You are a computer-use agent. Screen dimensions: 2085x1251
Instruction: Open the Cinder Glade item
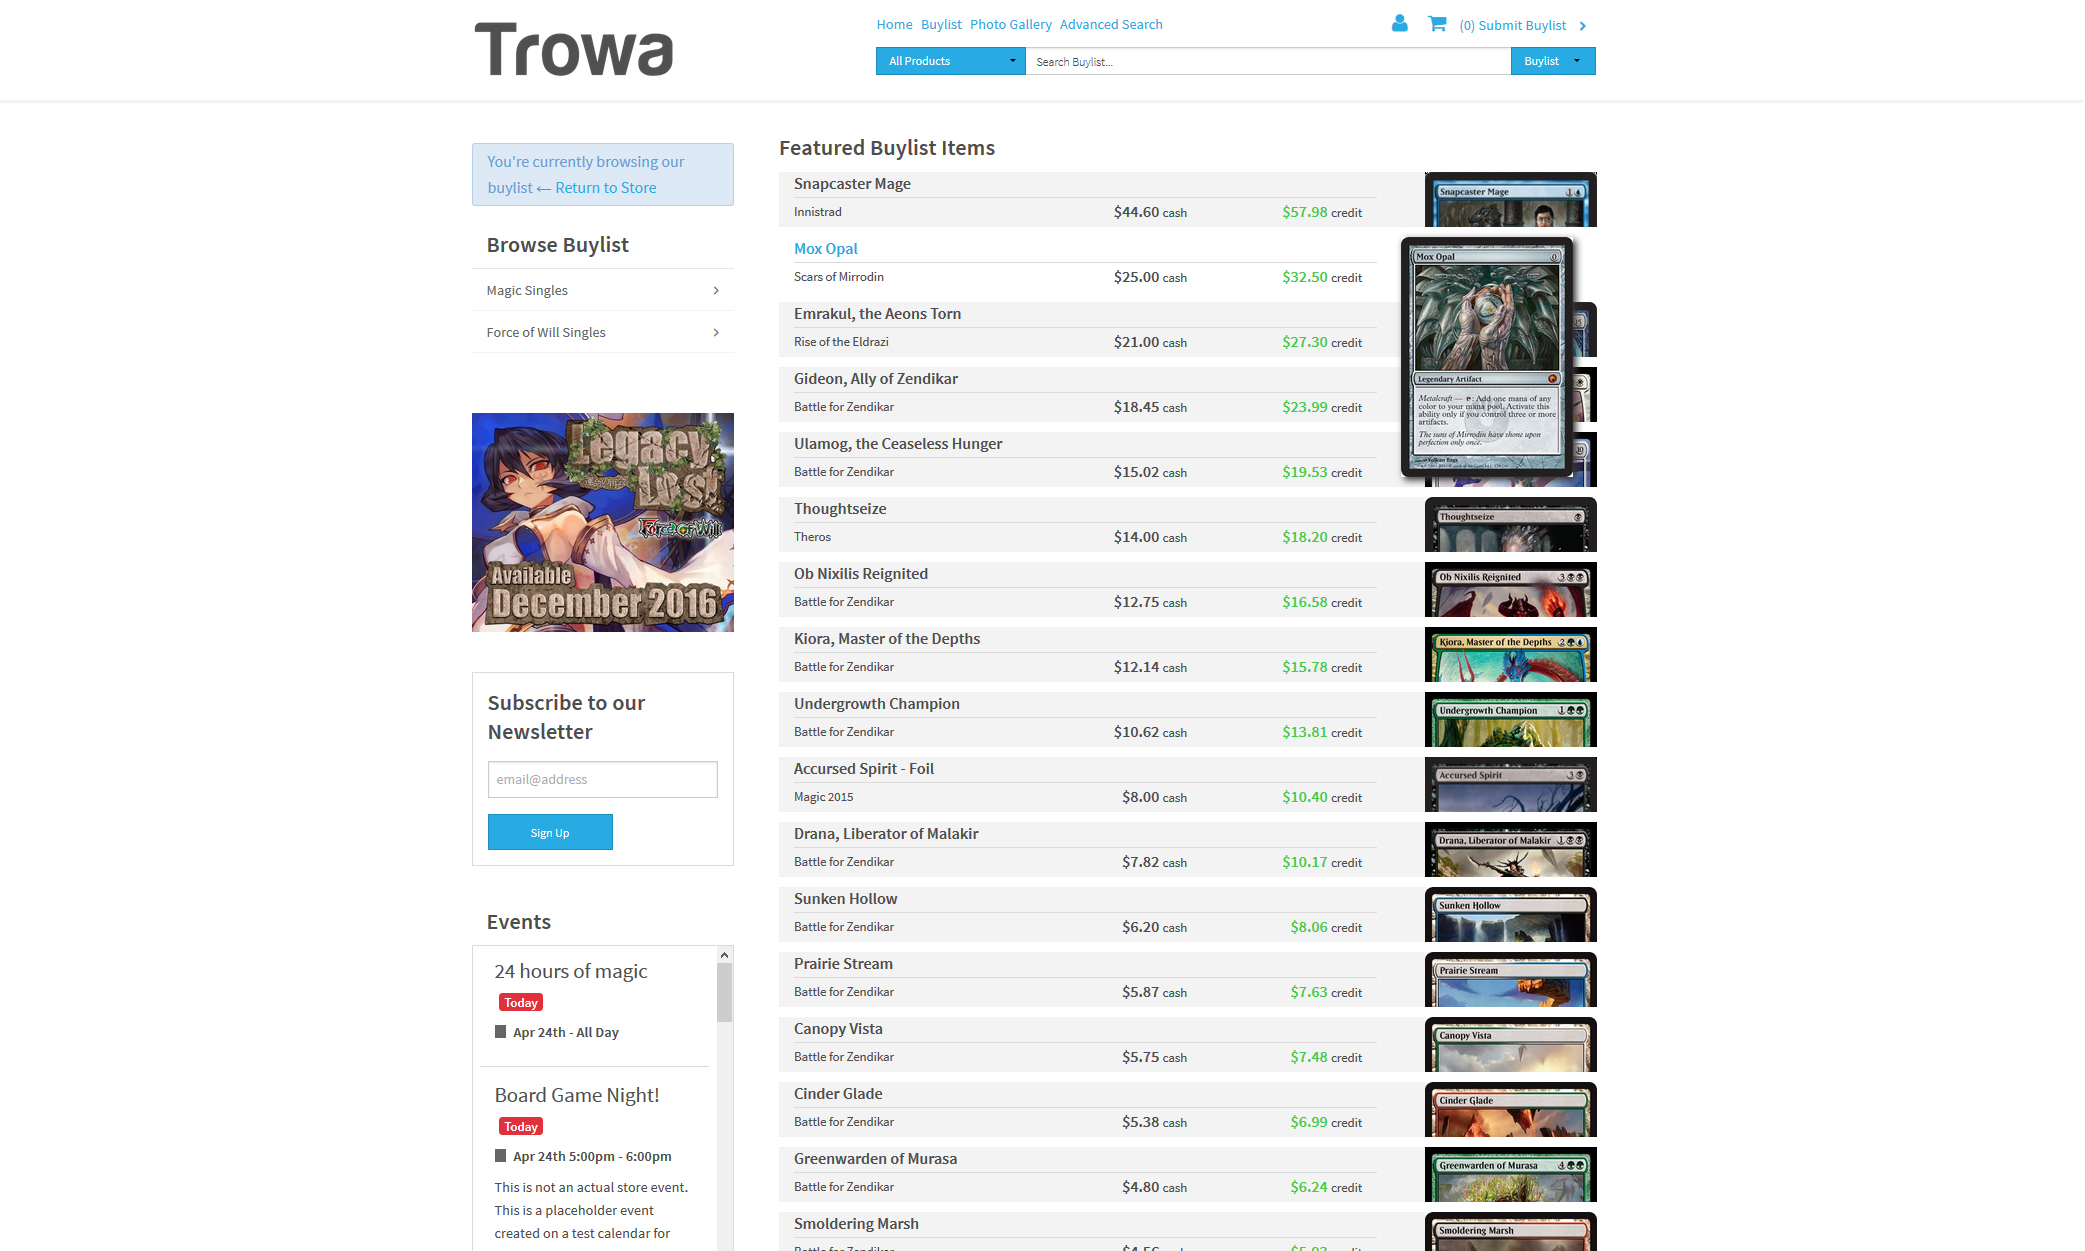[838, 1094]
